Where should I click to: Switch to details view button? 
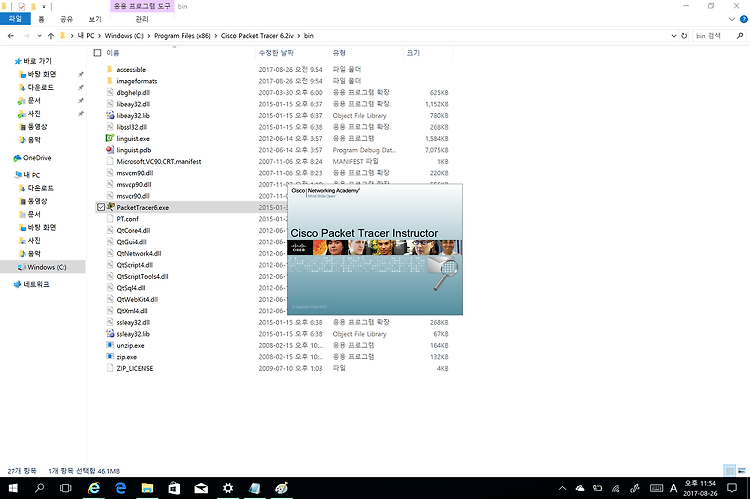point(730,471)
